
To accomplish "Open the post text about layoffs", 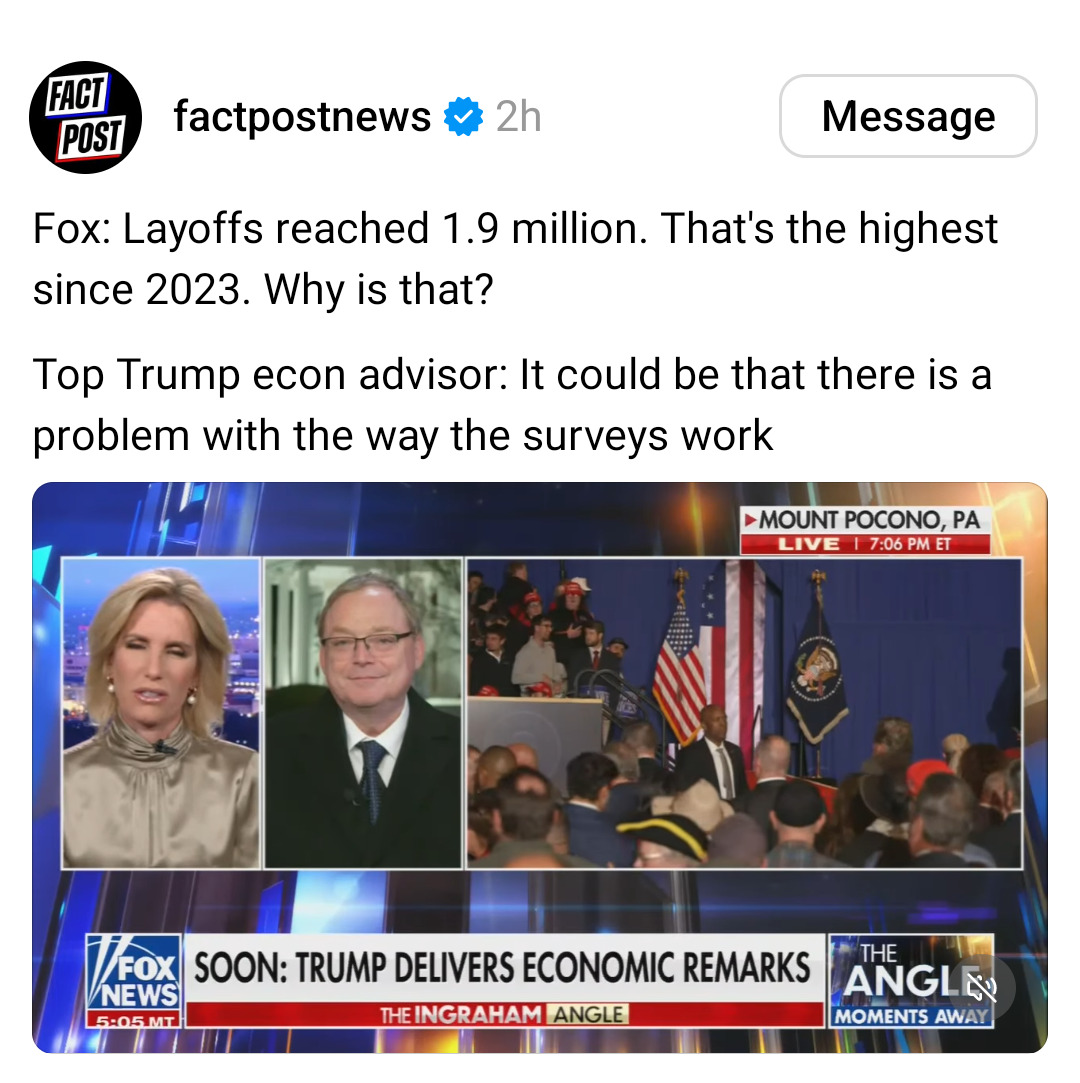I will click(x=515, y=258).
